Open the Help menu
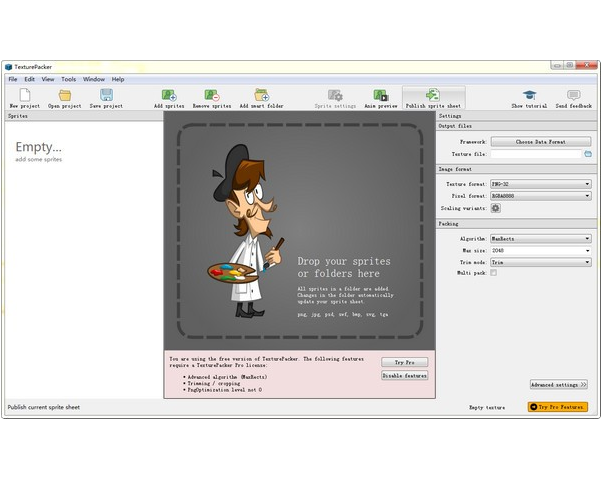 (x=118, y=79)
